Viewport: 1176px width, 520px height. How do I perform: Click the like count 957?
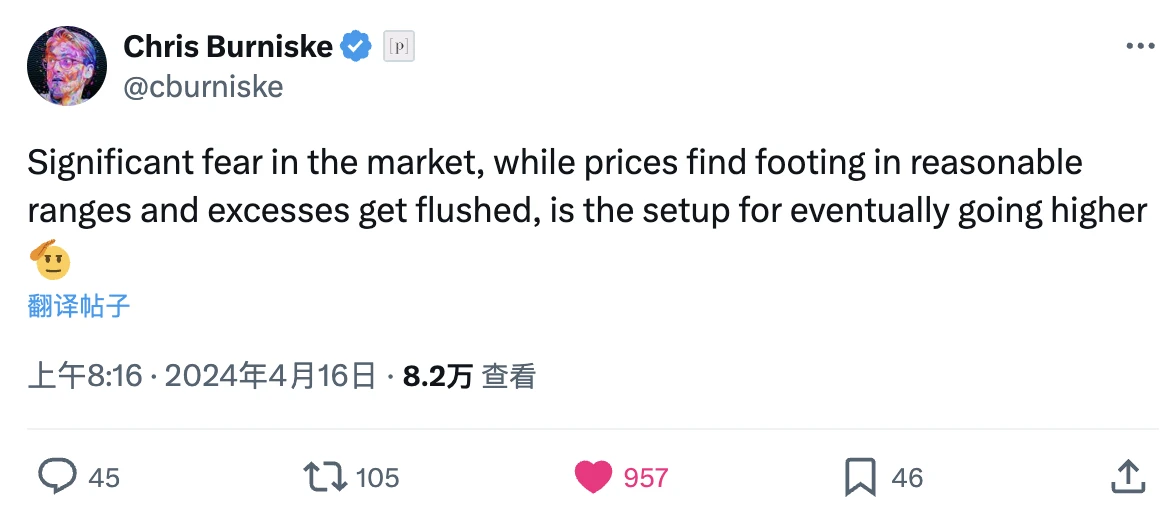645,478
